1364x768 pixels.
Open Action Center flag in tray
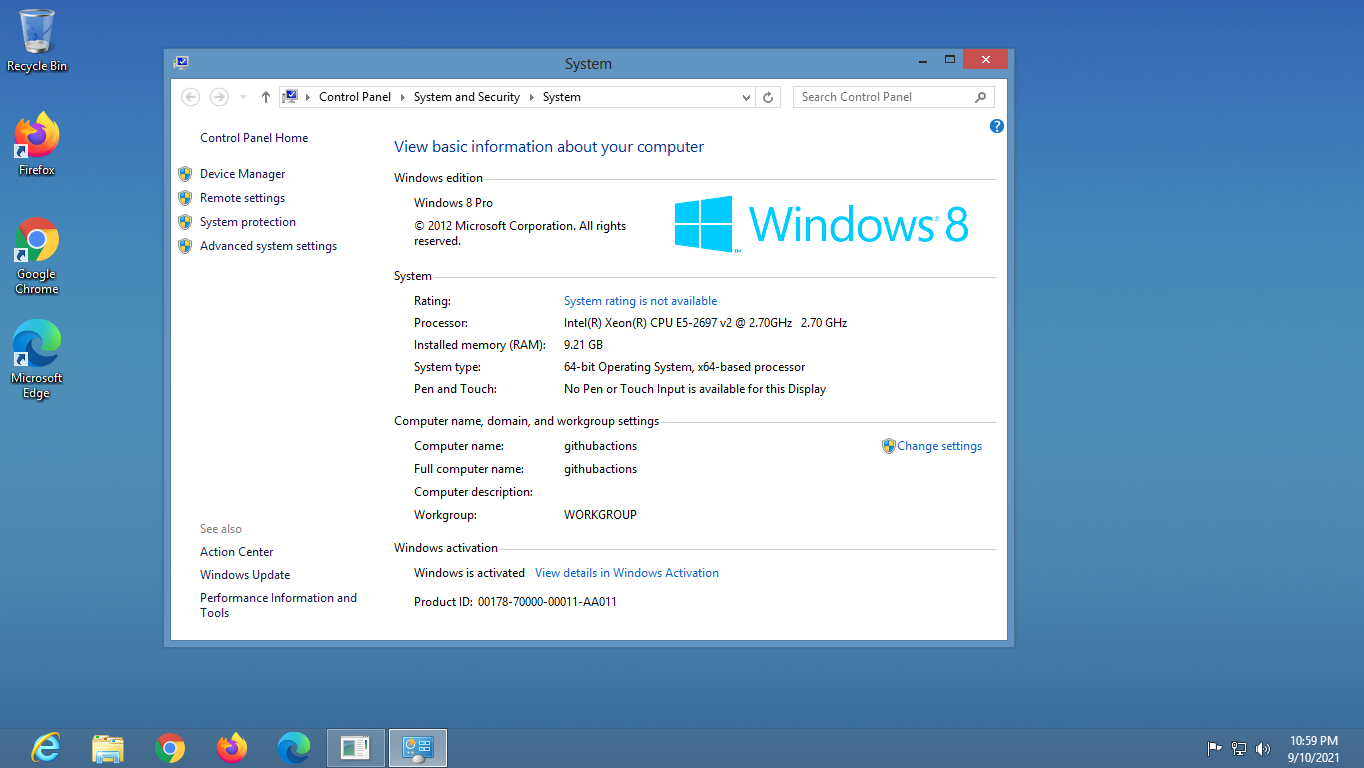(x=1214, y=748)
